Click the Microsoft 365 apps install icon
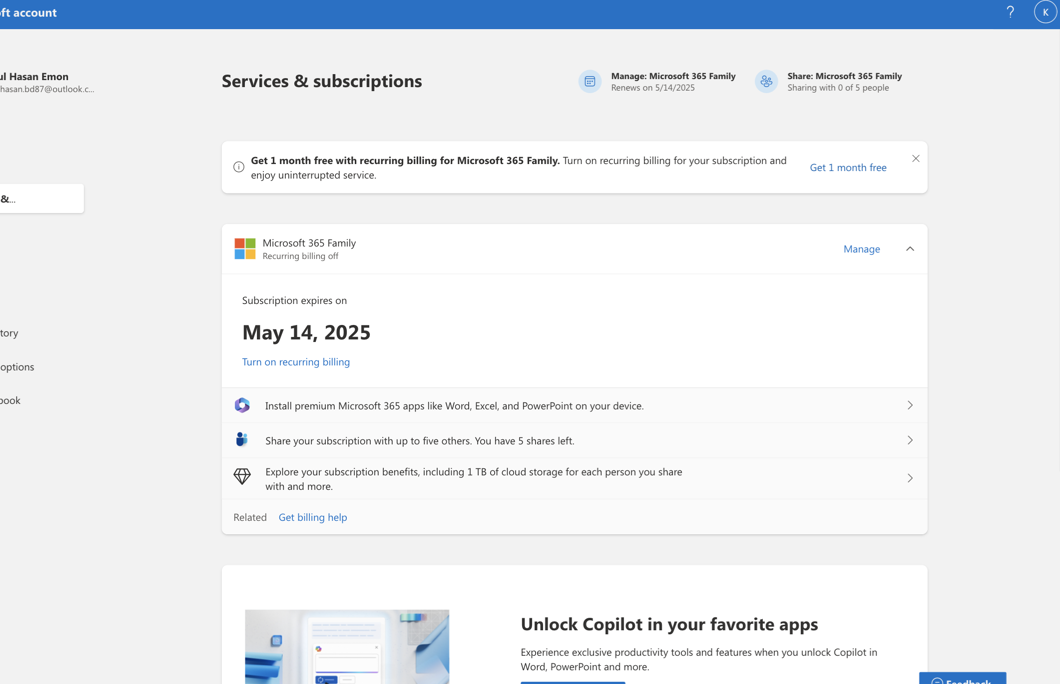The width and height of the screenshot is (1061, 684). click(x=242, y=406)
